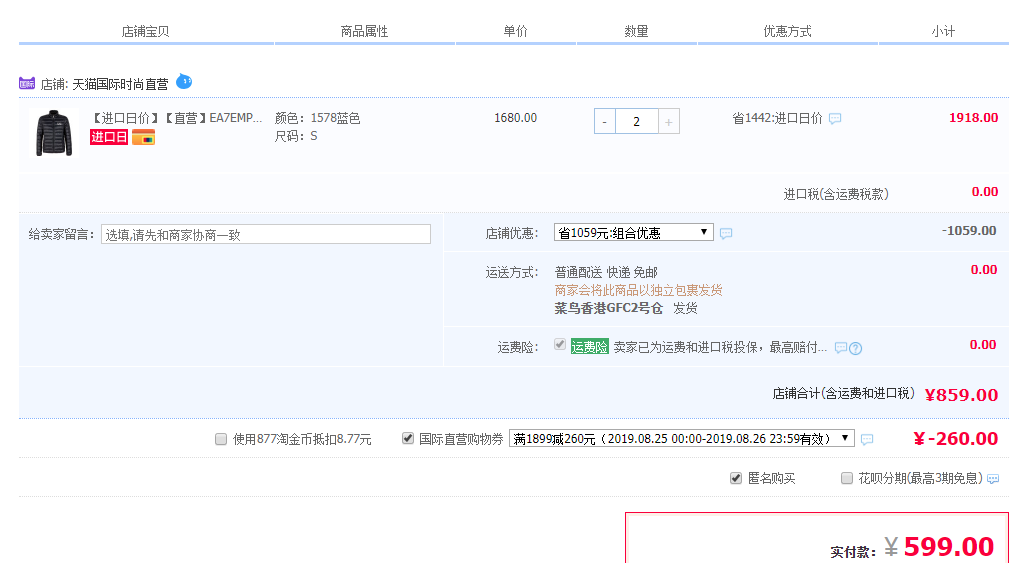Viewport: 1022px width, 563px height.
Task: Open comment bubble beside 店铺优惠 dropdown
Action: click(725, 233)
